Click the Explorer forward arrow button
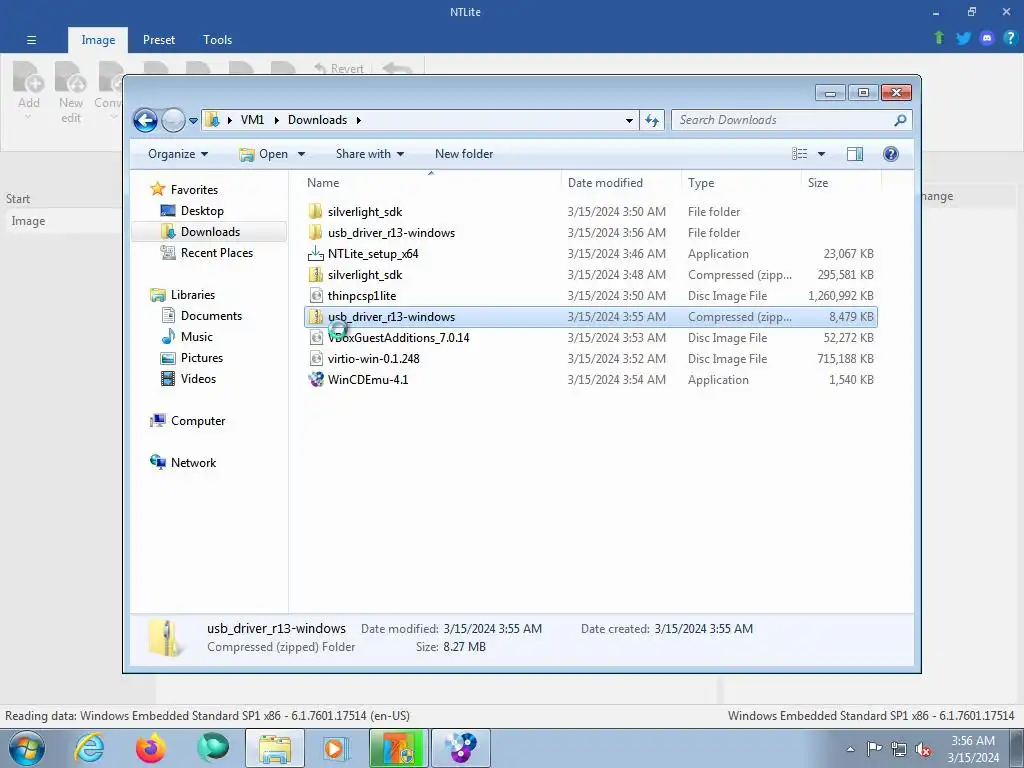1024x768 pixels. [x=173, y=120]
